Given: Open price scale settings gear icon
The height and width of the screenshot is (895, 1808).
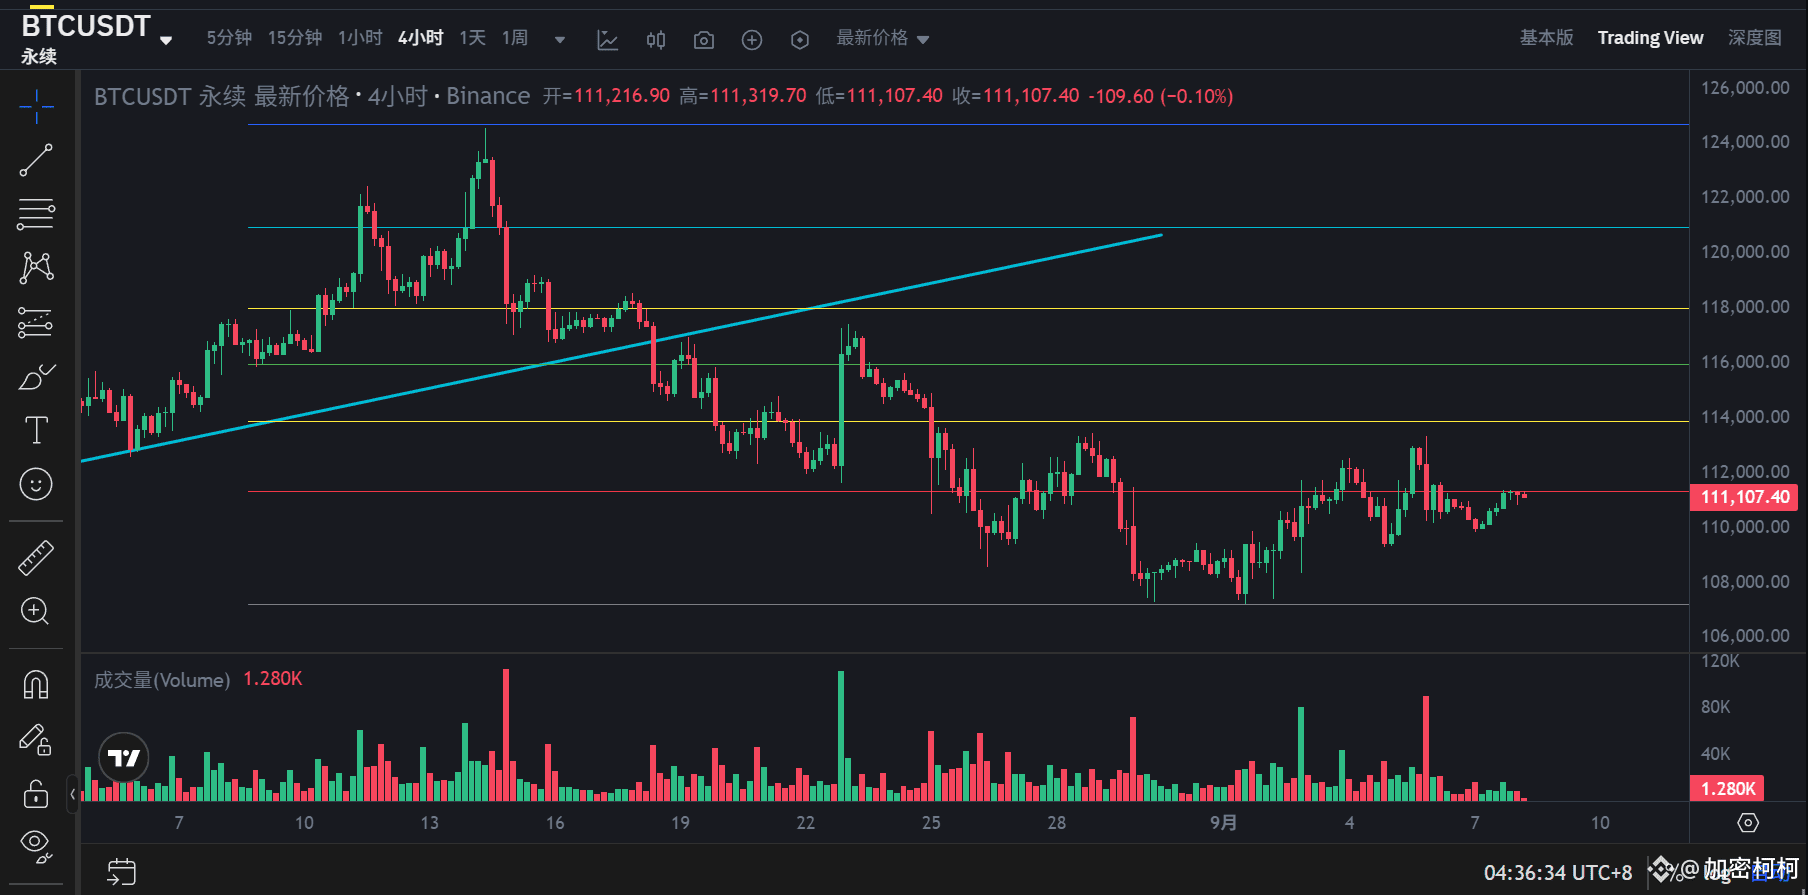Looking at the screenshot, I should [x=1748, y=823].
